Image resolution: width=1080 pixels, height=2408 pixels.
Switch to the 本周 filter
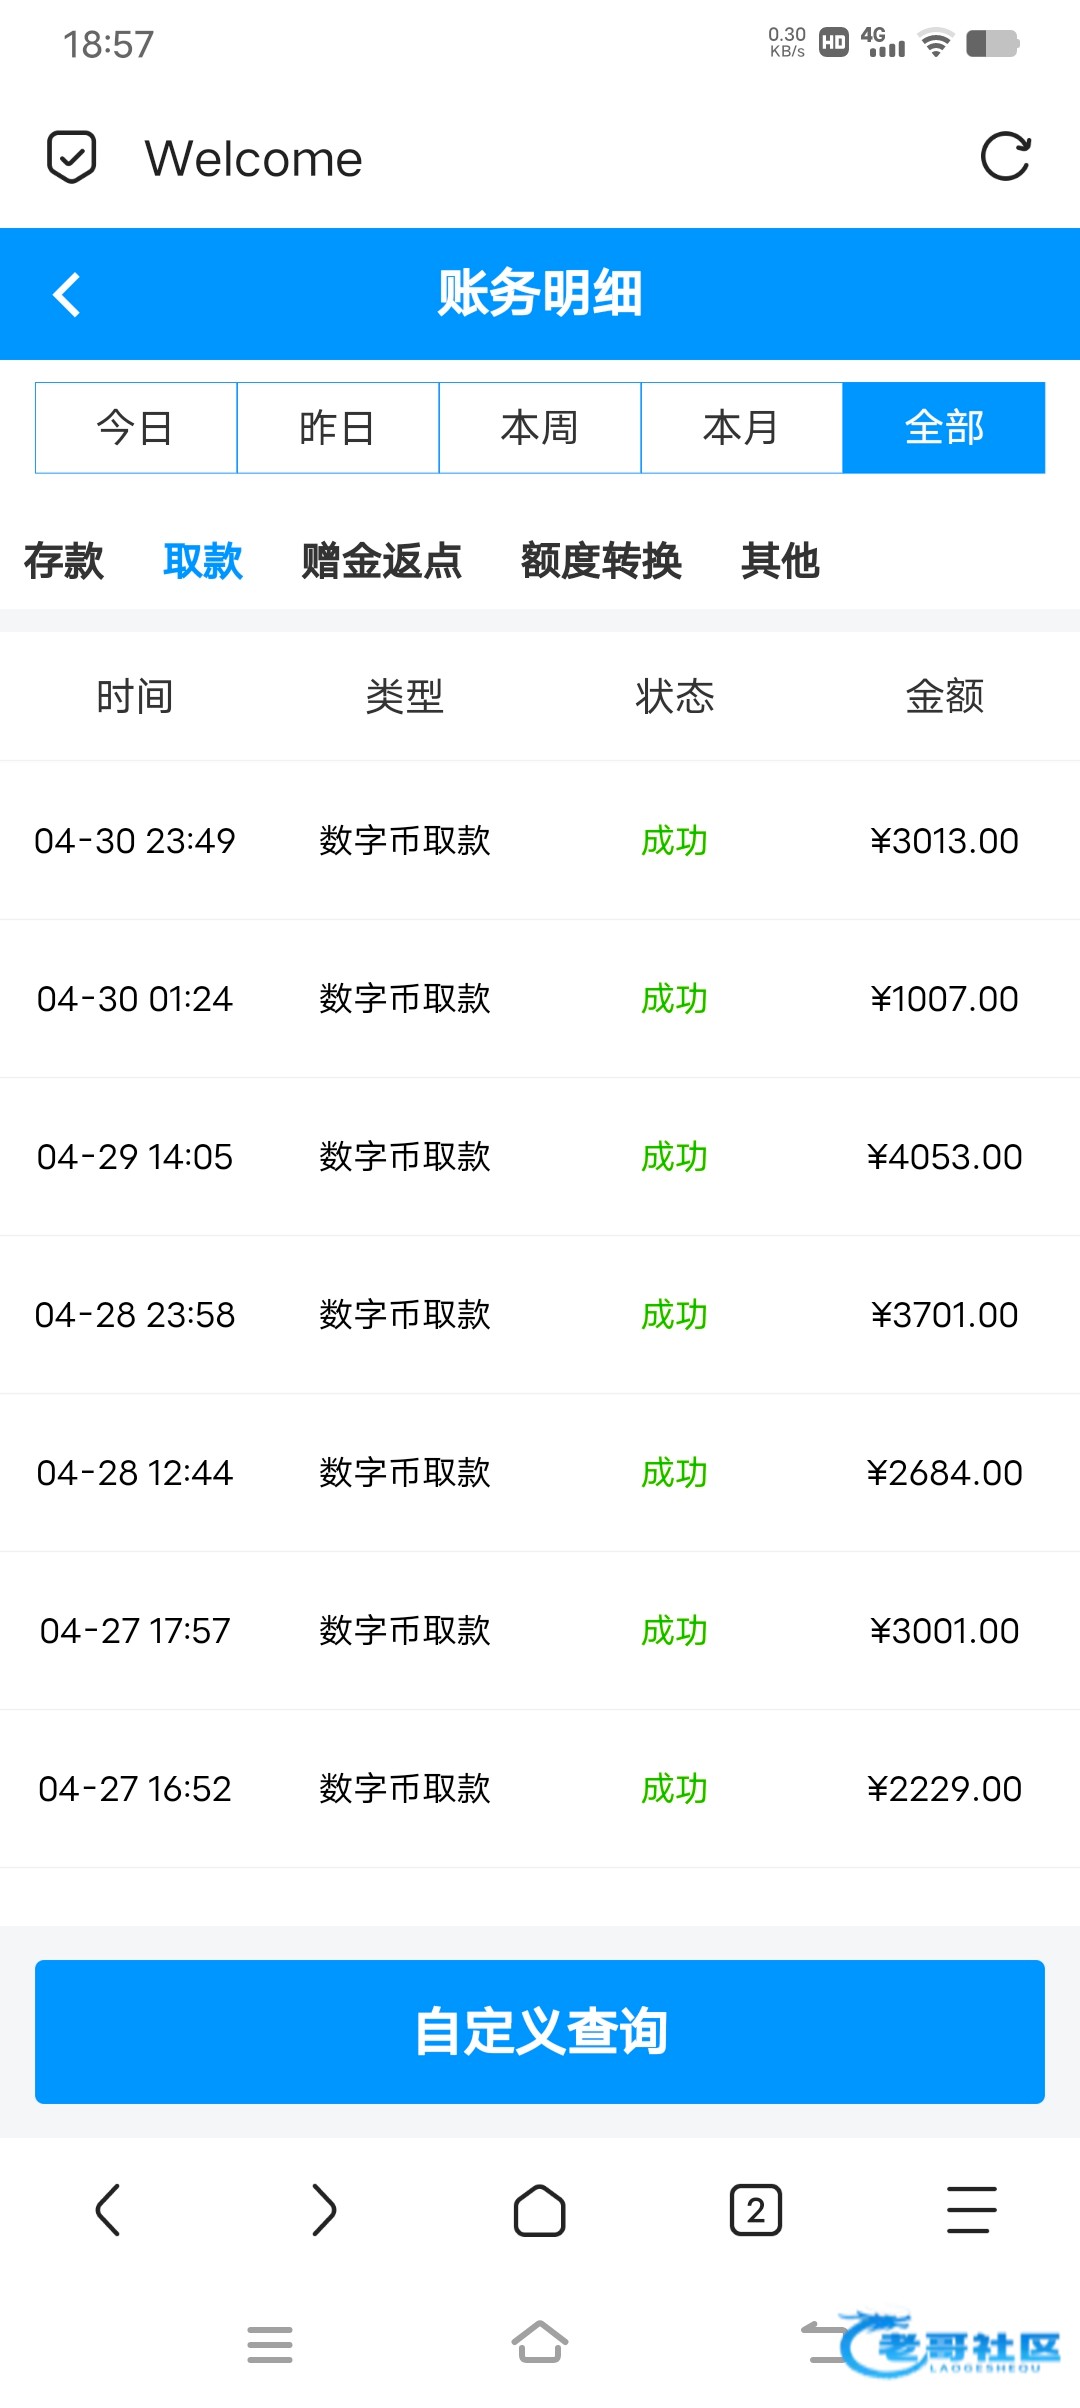[540, 428]
